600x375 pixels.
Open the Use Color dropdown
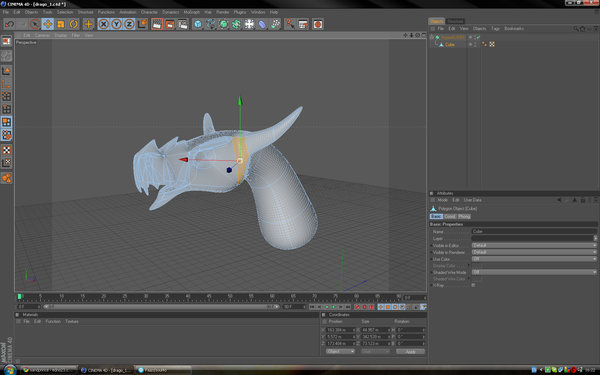534,259
